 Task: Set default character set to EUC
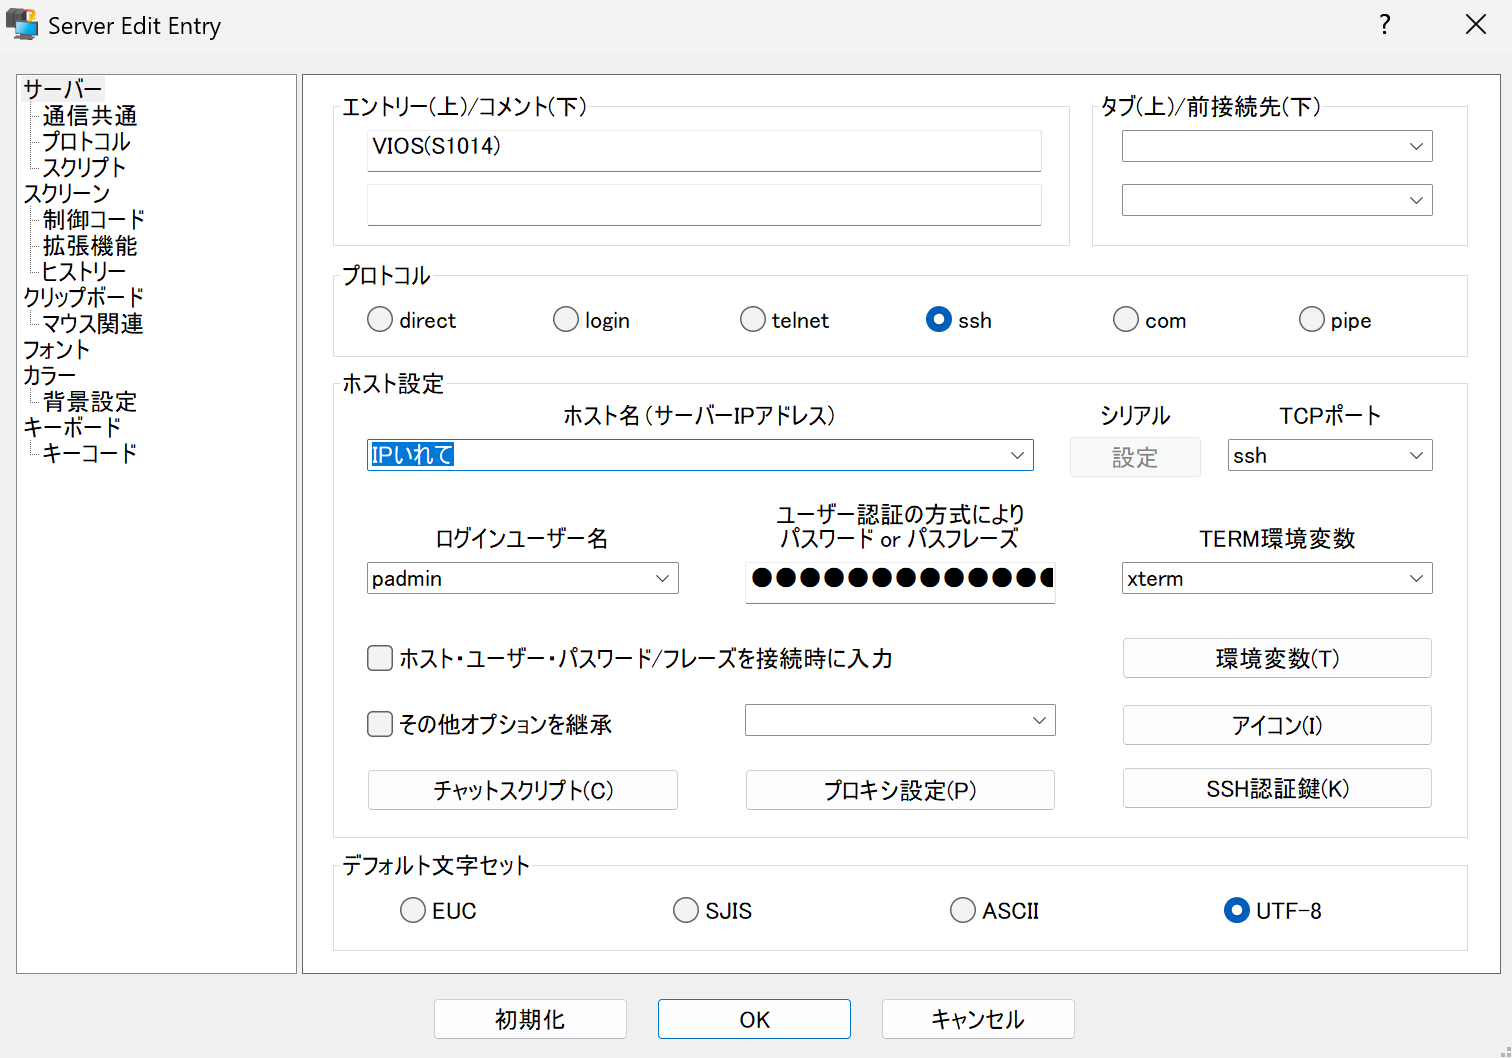(413, 910)
